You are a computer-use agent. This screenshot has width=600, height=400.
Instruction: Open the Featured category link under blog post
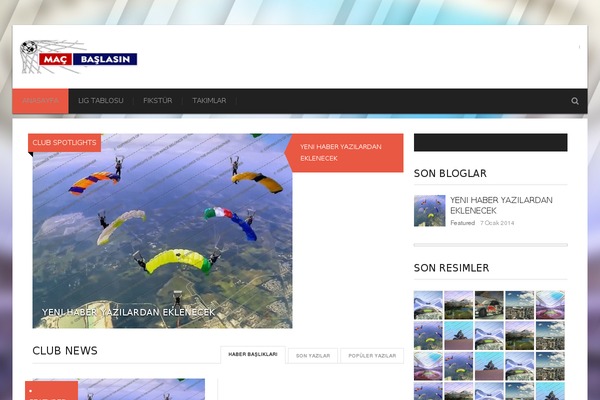click(x=463, y=223)
